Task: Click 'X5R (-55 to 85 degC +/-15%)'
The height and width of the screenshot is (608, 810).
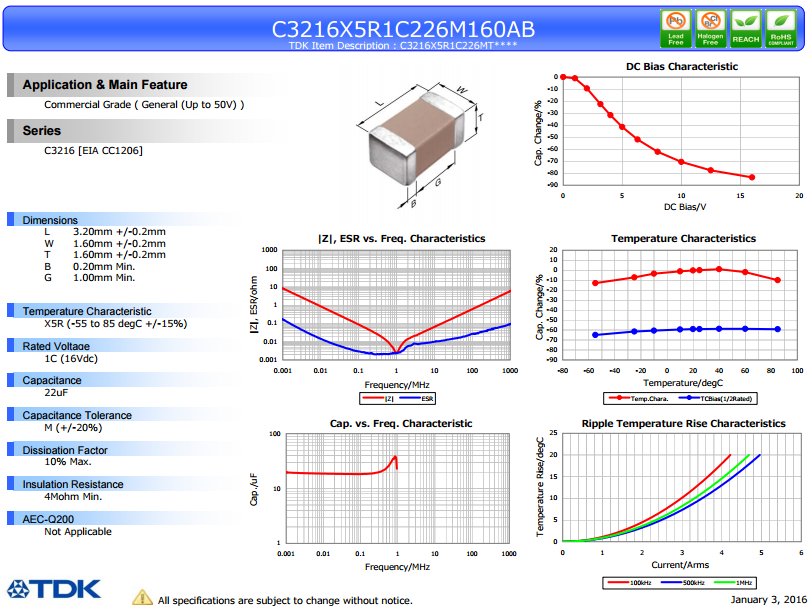Action: pyautogui.click(x=116, y=324)
